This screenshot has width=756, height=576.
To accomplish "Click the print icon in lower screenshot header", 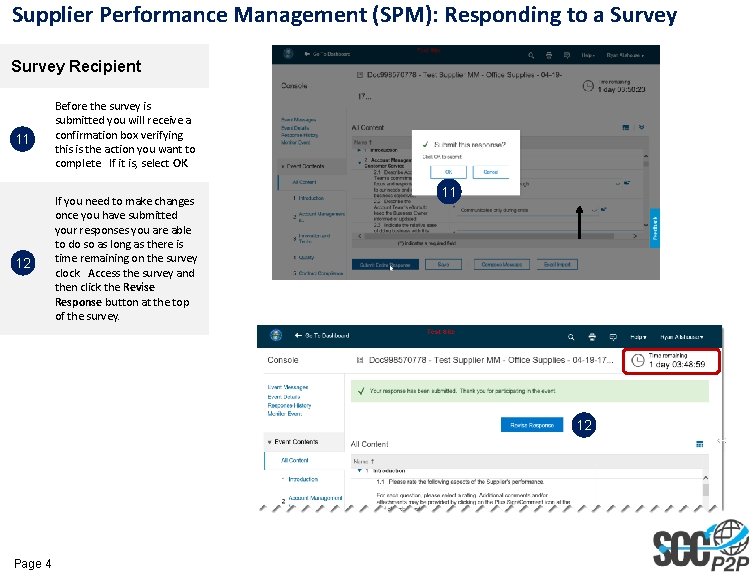I will coord(592,337).
